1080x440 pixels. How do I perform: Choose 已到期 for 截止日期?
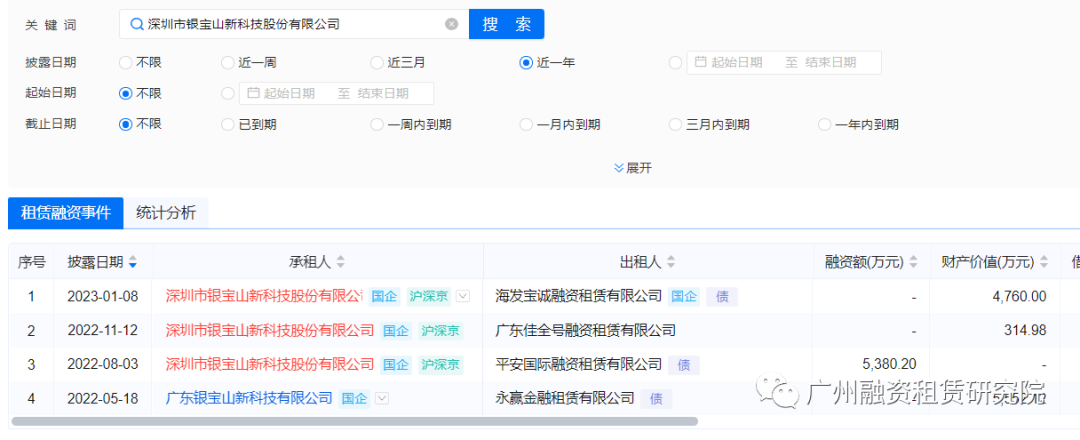[x=228, y=124]
